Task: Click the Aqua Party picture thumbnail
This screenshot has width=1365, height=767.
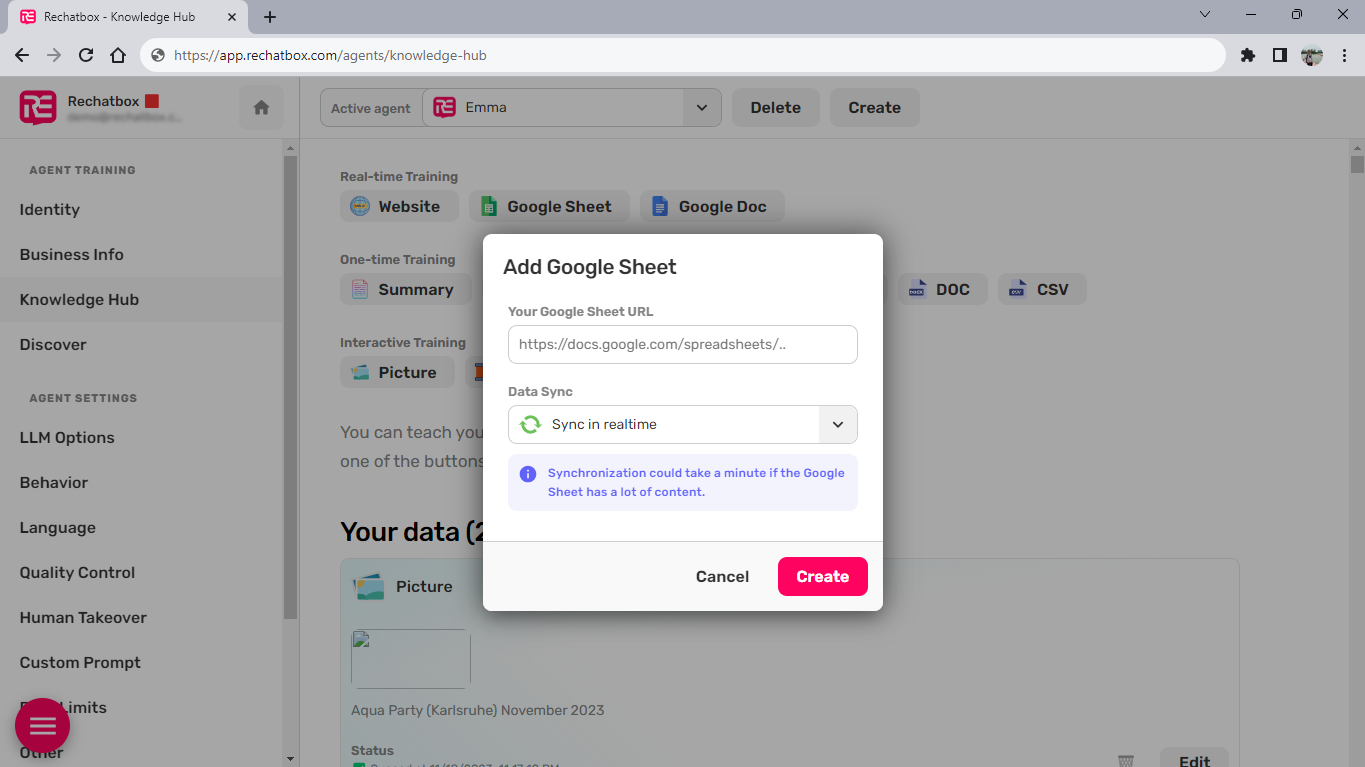Action: click(411, 659)
